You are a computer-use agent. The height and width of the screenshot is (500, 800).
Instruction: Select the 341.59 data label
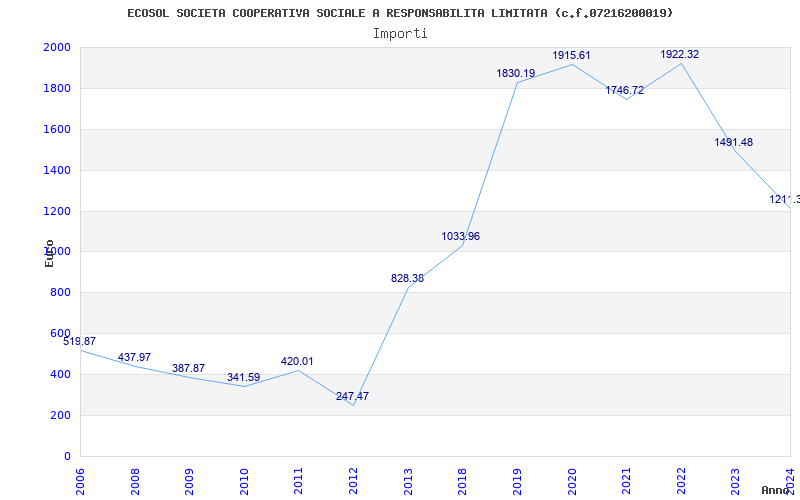tap(243, 378)
